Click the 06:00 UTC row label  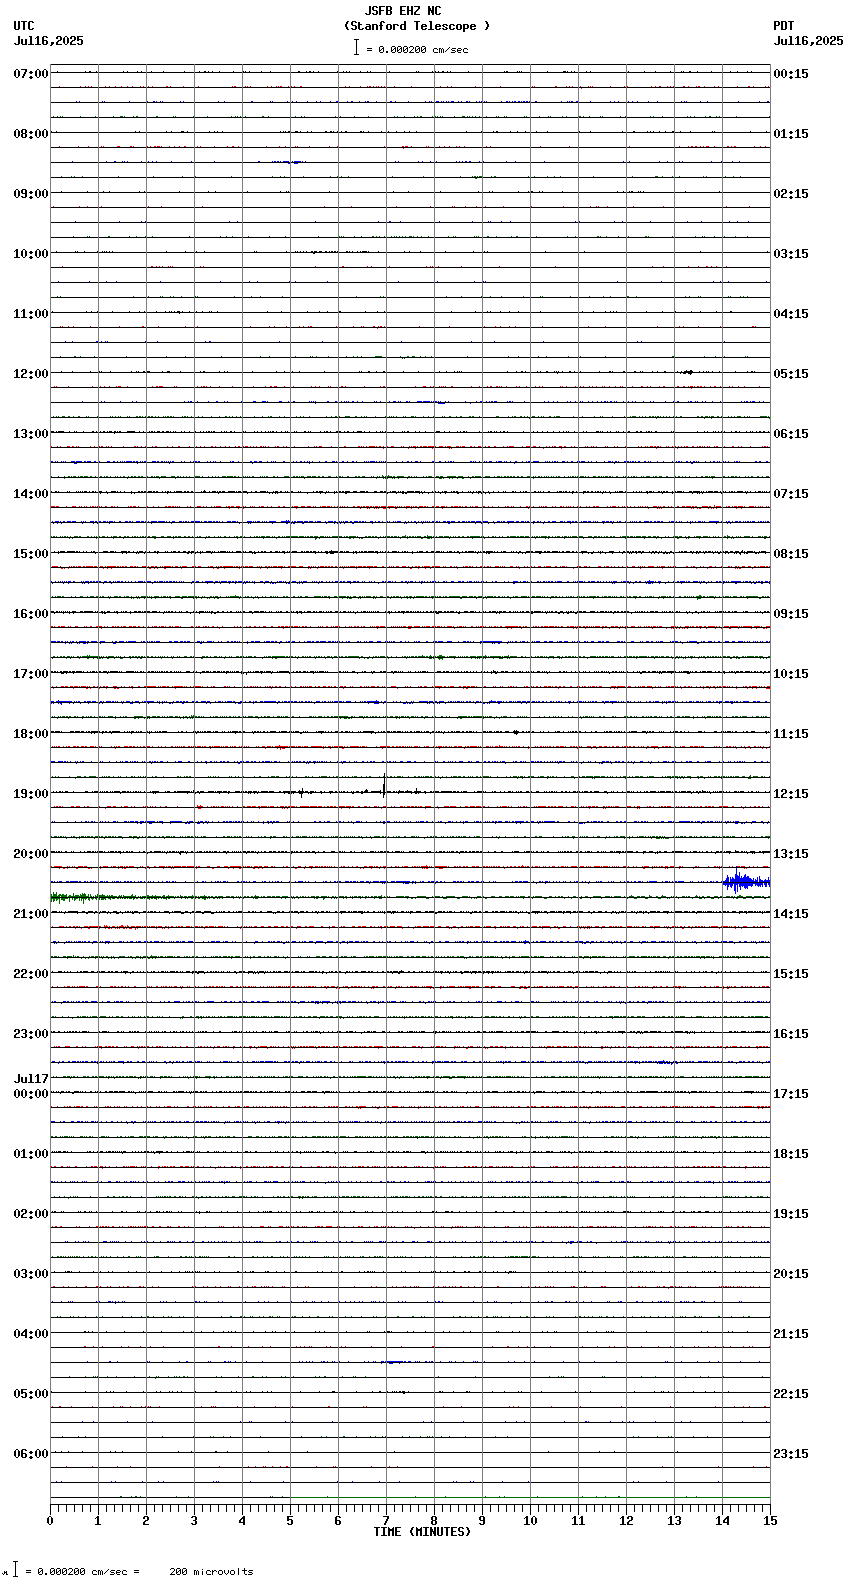coord(31,1454)
